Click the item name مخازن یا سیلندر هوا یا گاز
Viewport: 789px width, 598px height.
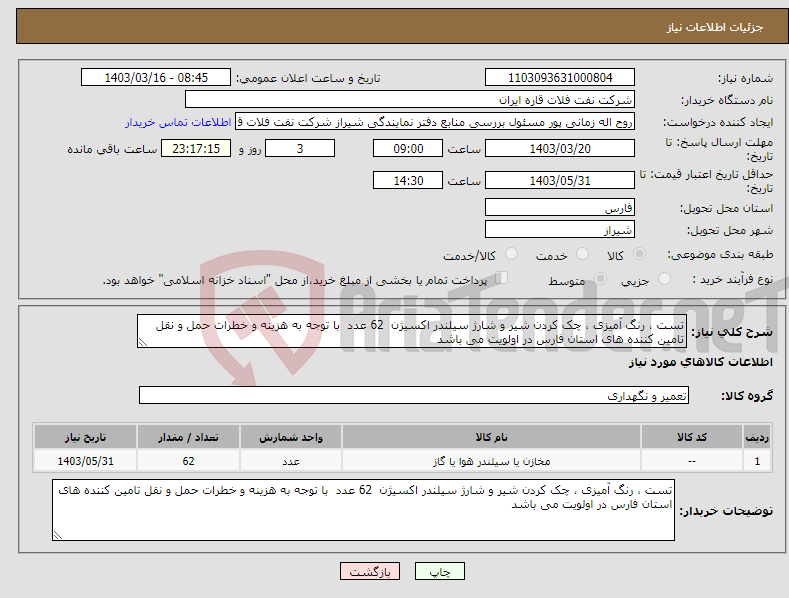[x=491, y=461]
